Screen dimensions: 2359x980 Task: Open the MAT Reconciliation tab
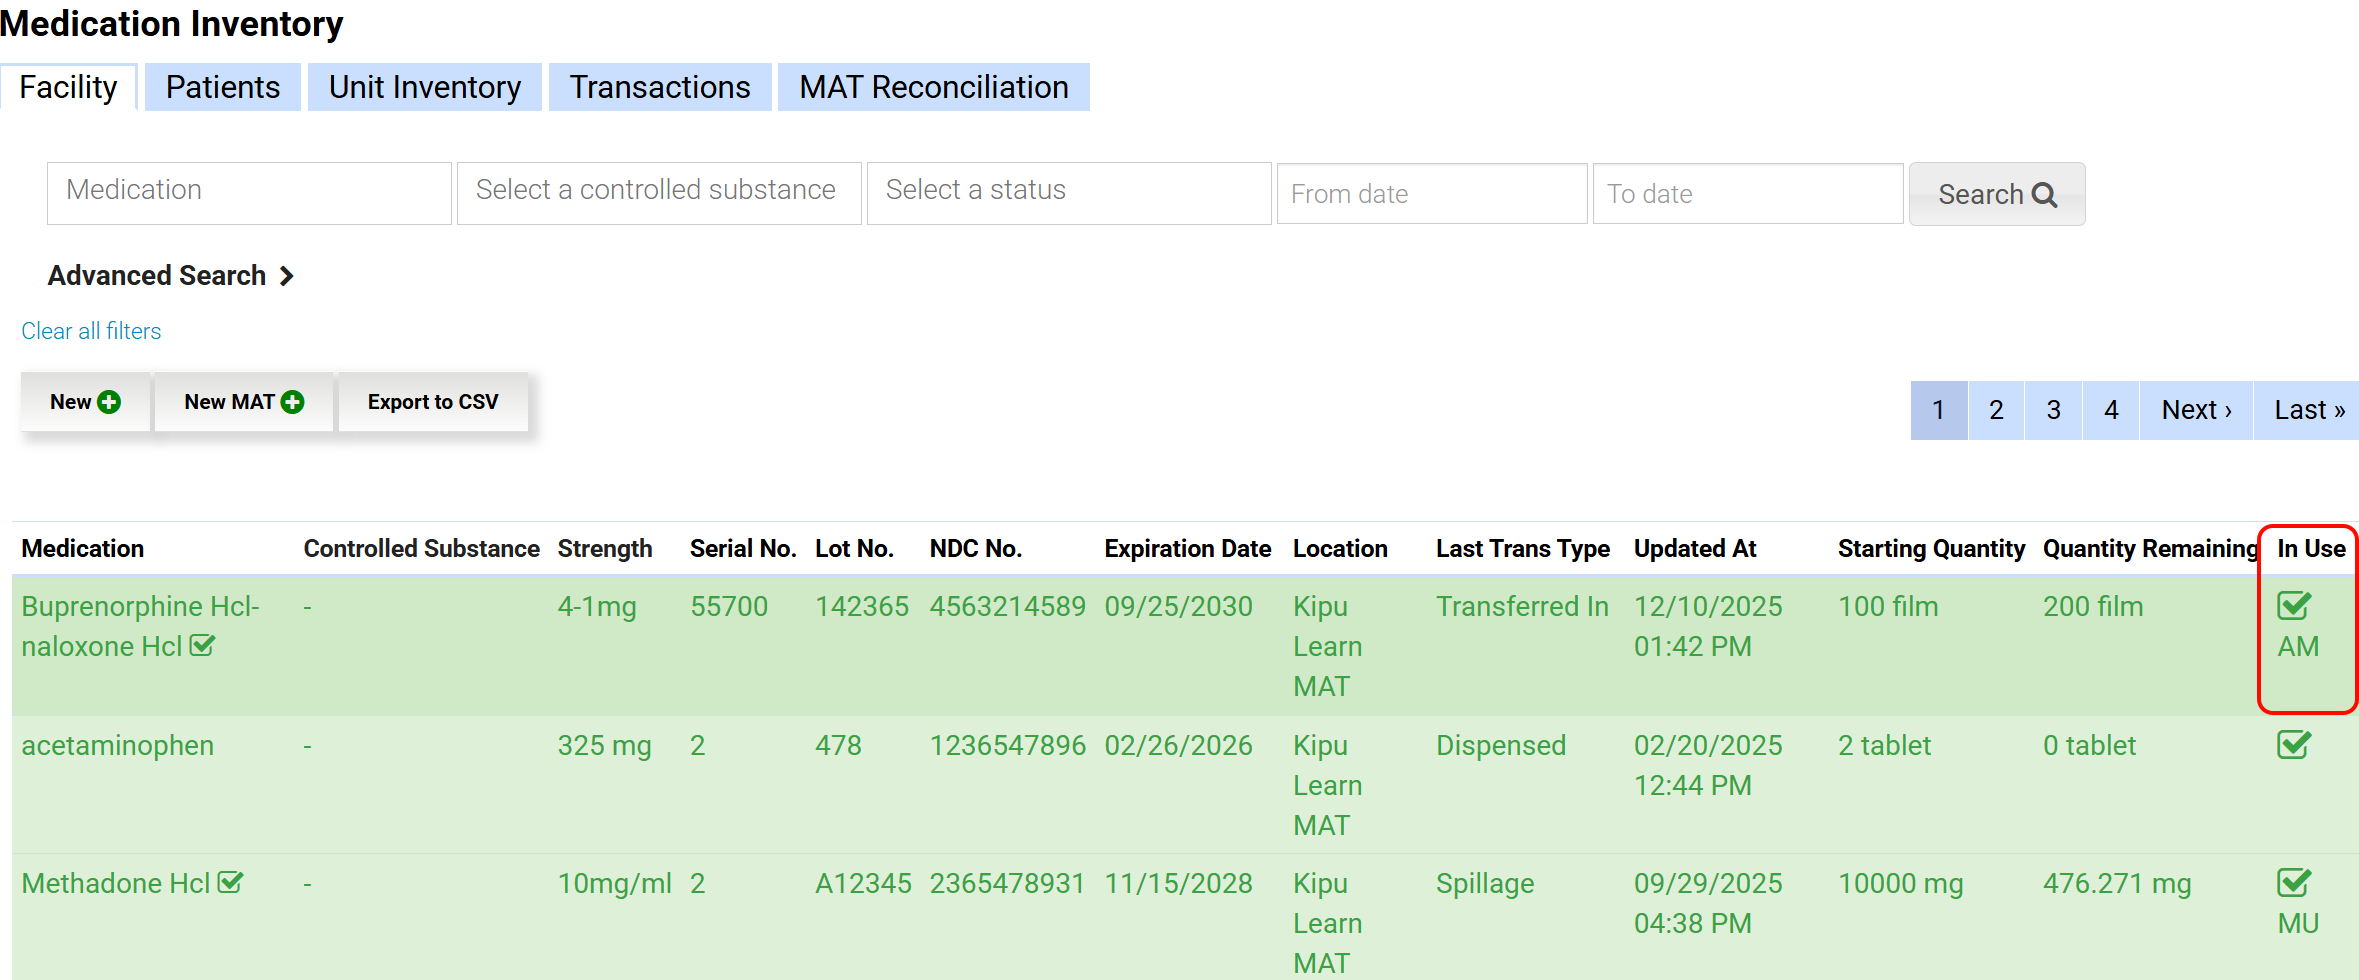(933, 88)
